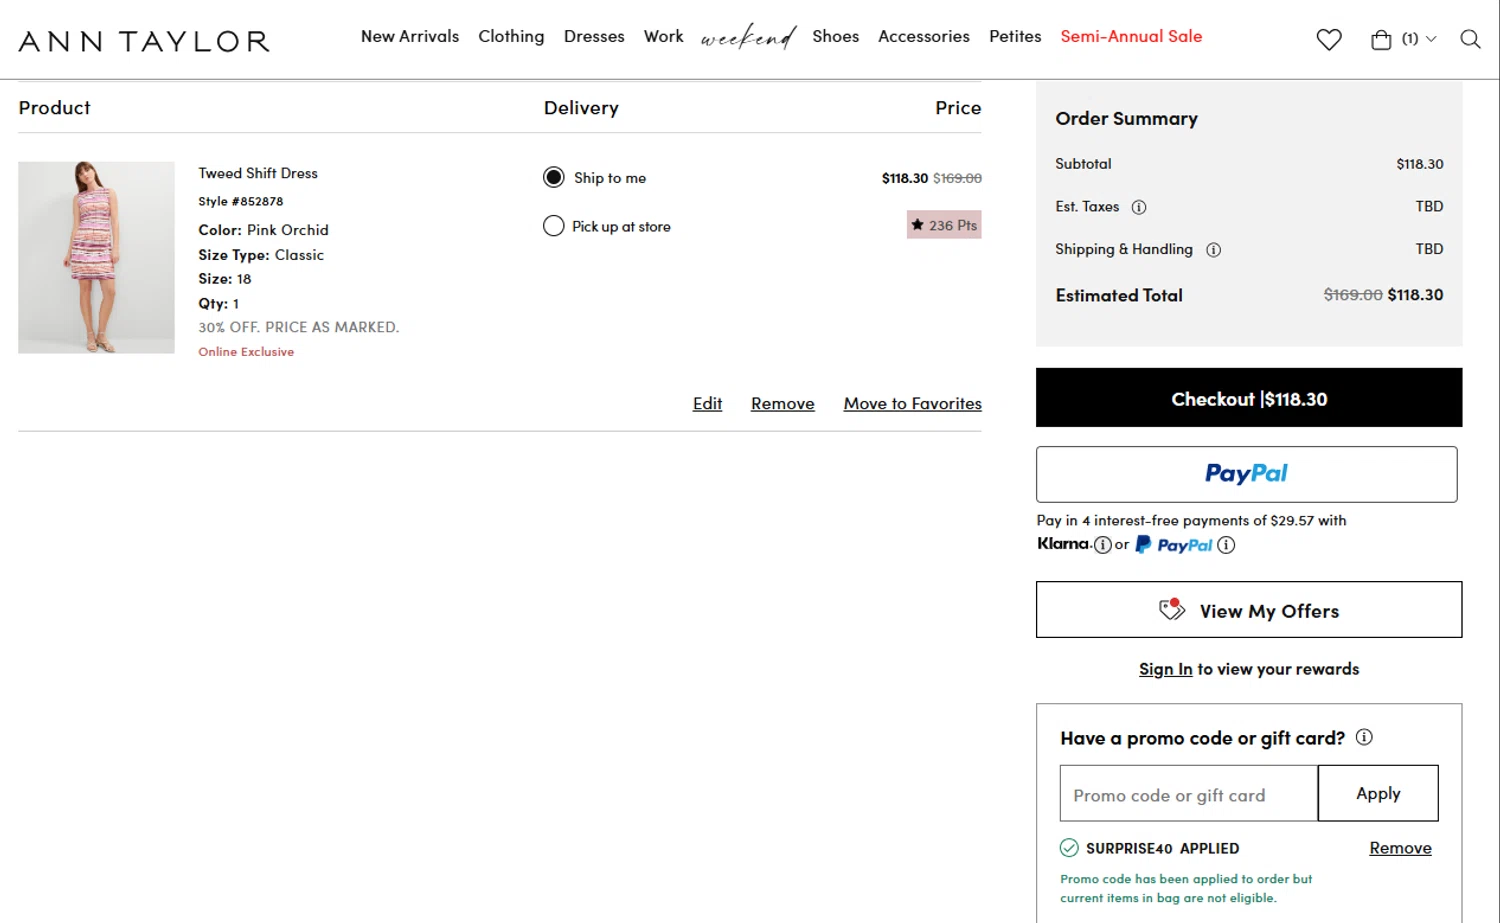Click Sign In link
This screenshot has height=923, width=1500.
[1166, 669]
